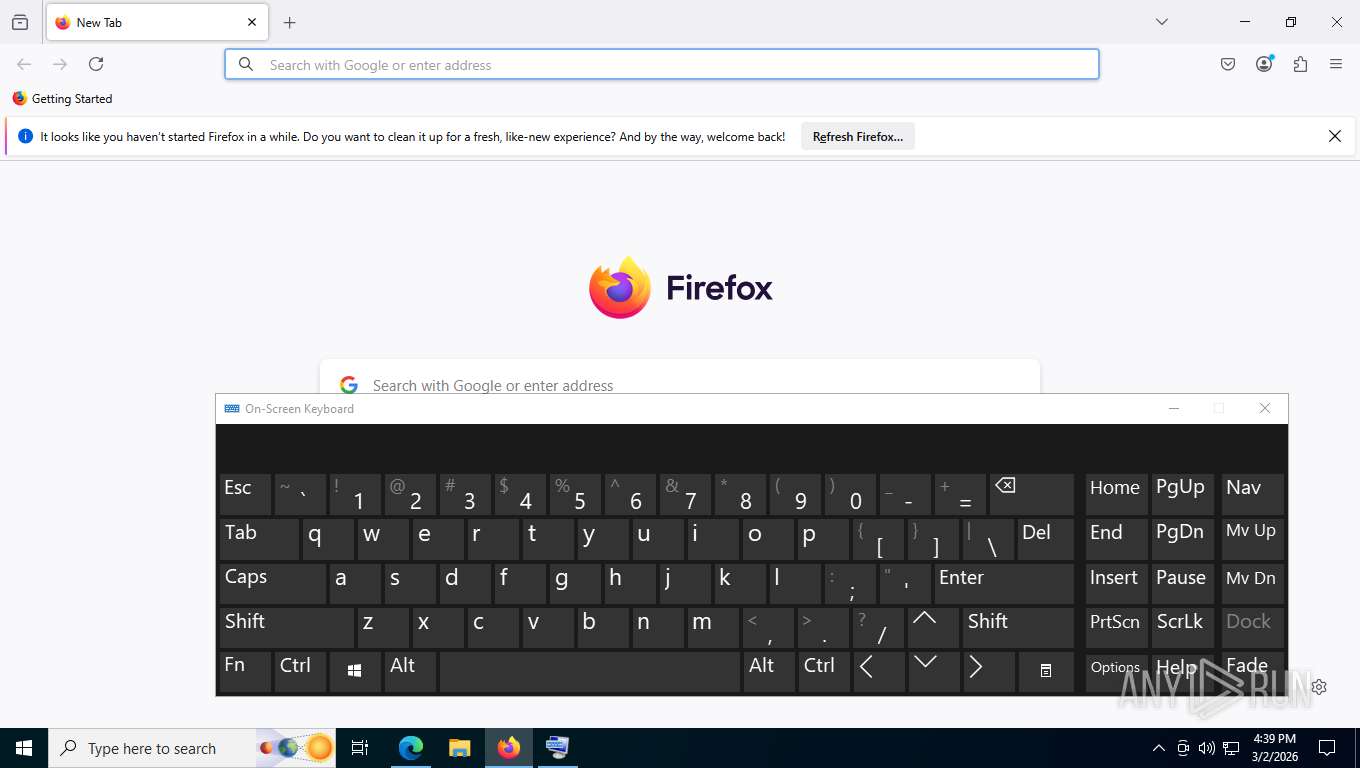Image resolution: width=1360 pixels, height=768 pixels.
Task: Open Microsoft Edge from the taskbar
Action: pos(411,748)
